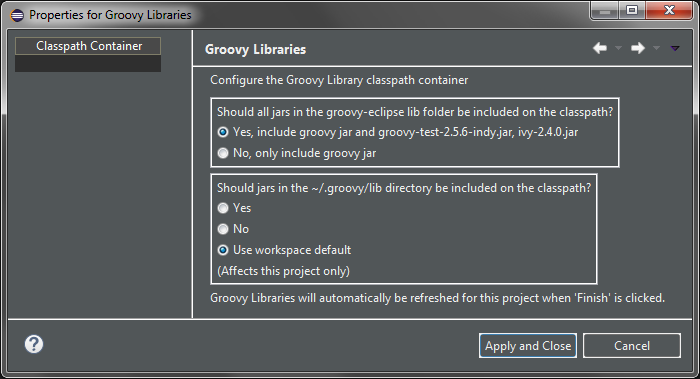Open the purple view menu triangle
The height and width of the screenshot is (379, 700).
pos(675,48)
